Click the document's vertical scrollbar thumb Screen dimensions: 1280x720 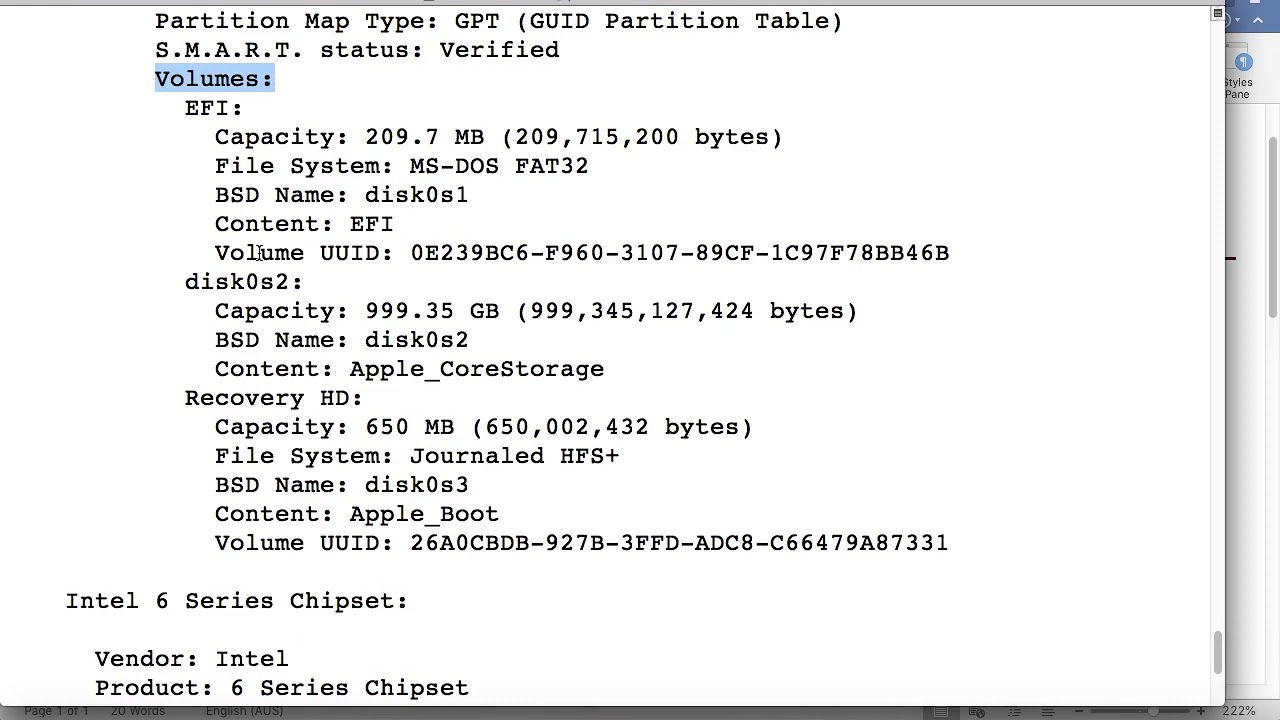point(1217,652)
